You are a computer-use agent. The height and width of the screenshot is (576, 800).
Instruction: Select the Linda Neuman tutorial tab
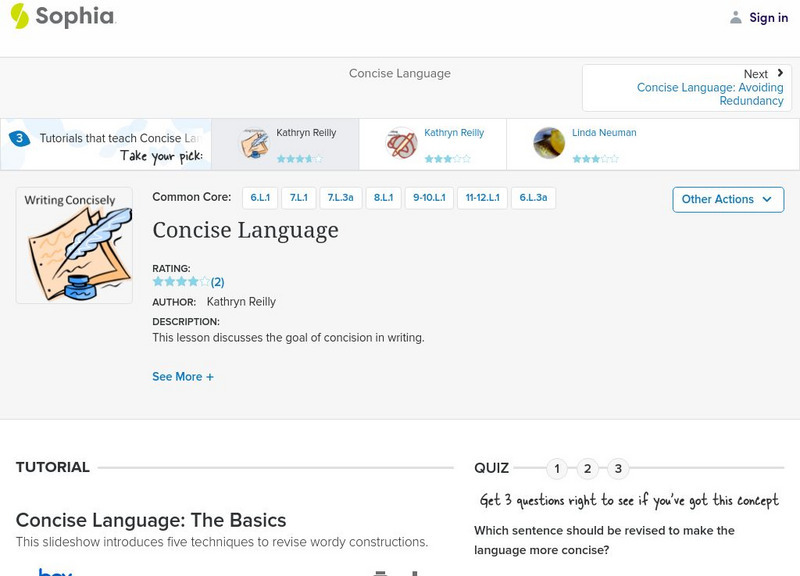(x=580, y=144)
